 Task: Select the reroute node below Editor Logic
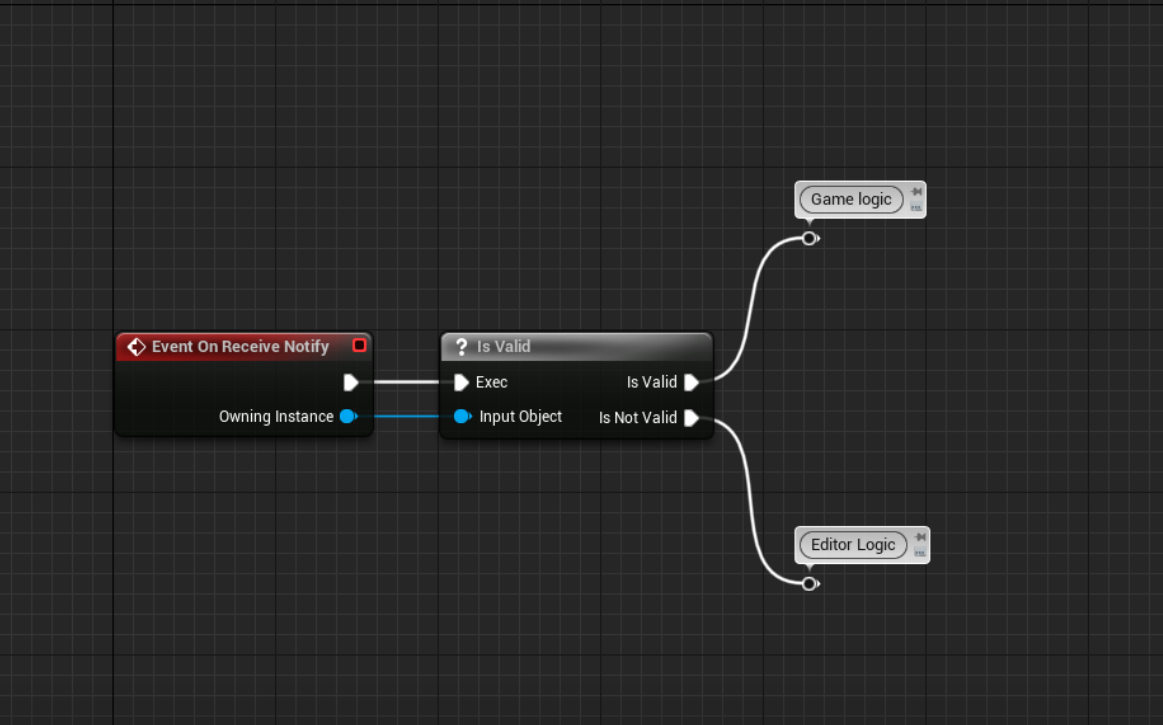click(x=809, y=583)
